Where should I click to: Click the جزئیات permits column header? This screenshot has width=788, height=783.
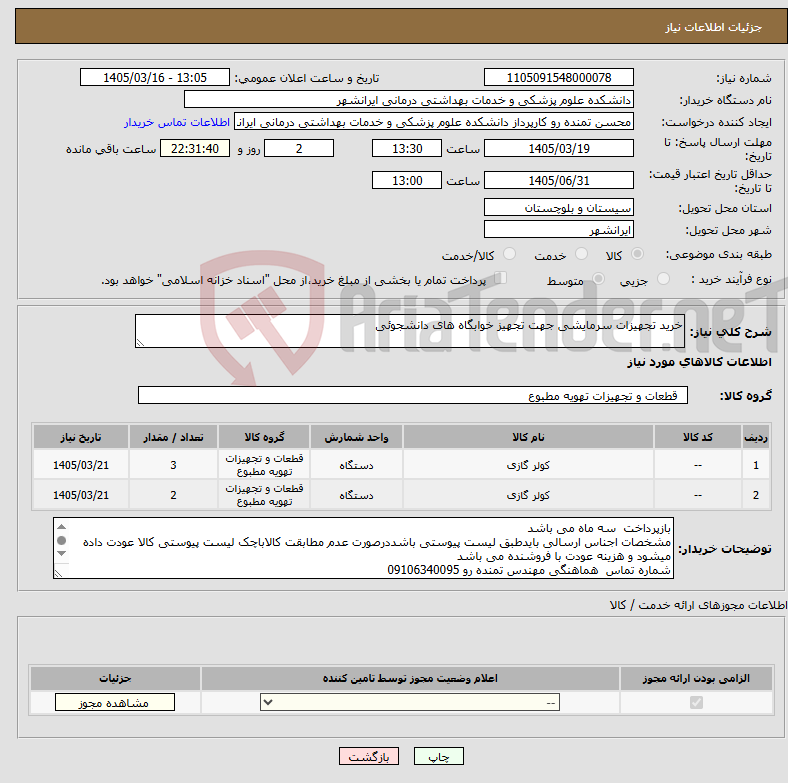tap(115, 678)
